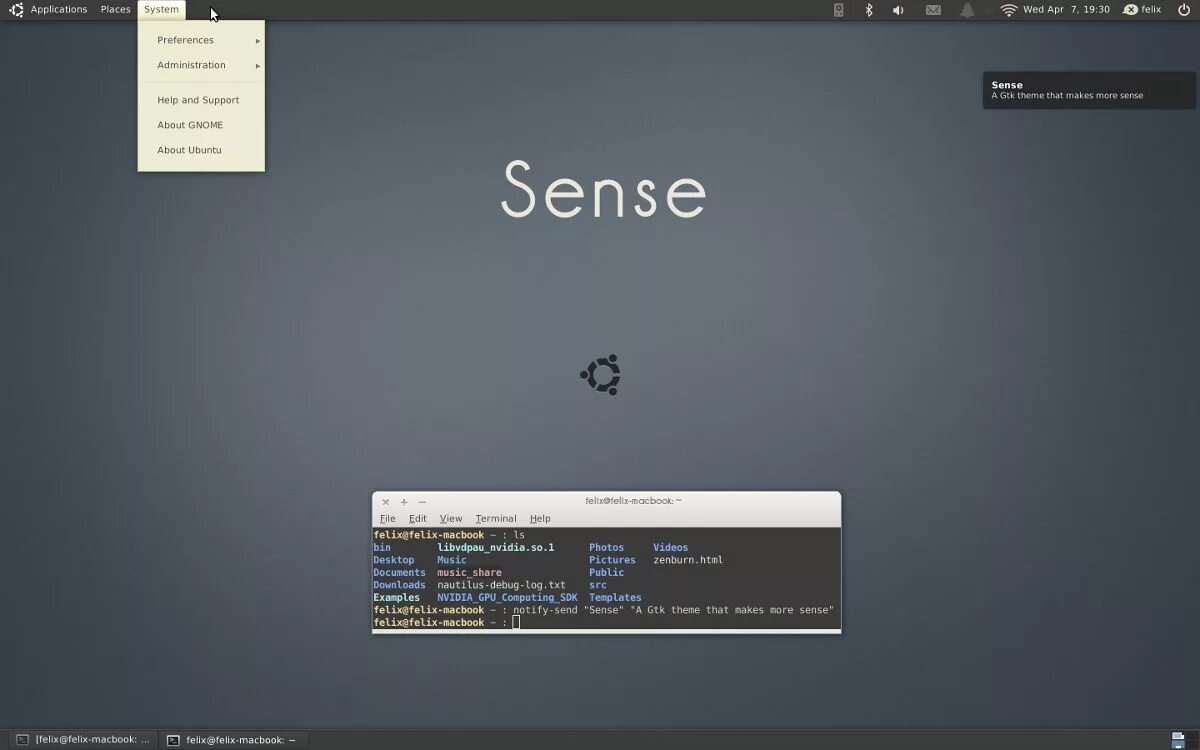
Task: Click nautilus-debug-log.txt in terminal output
Action: [x=501, y=585]
